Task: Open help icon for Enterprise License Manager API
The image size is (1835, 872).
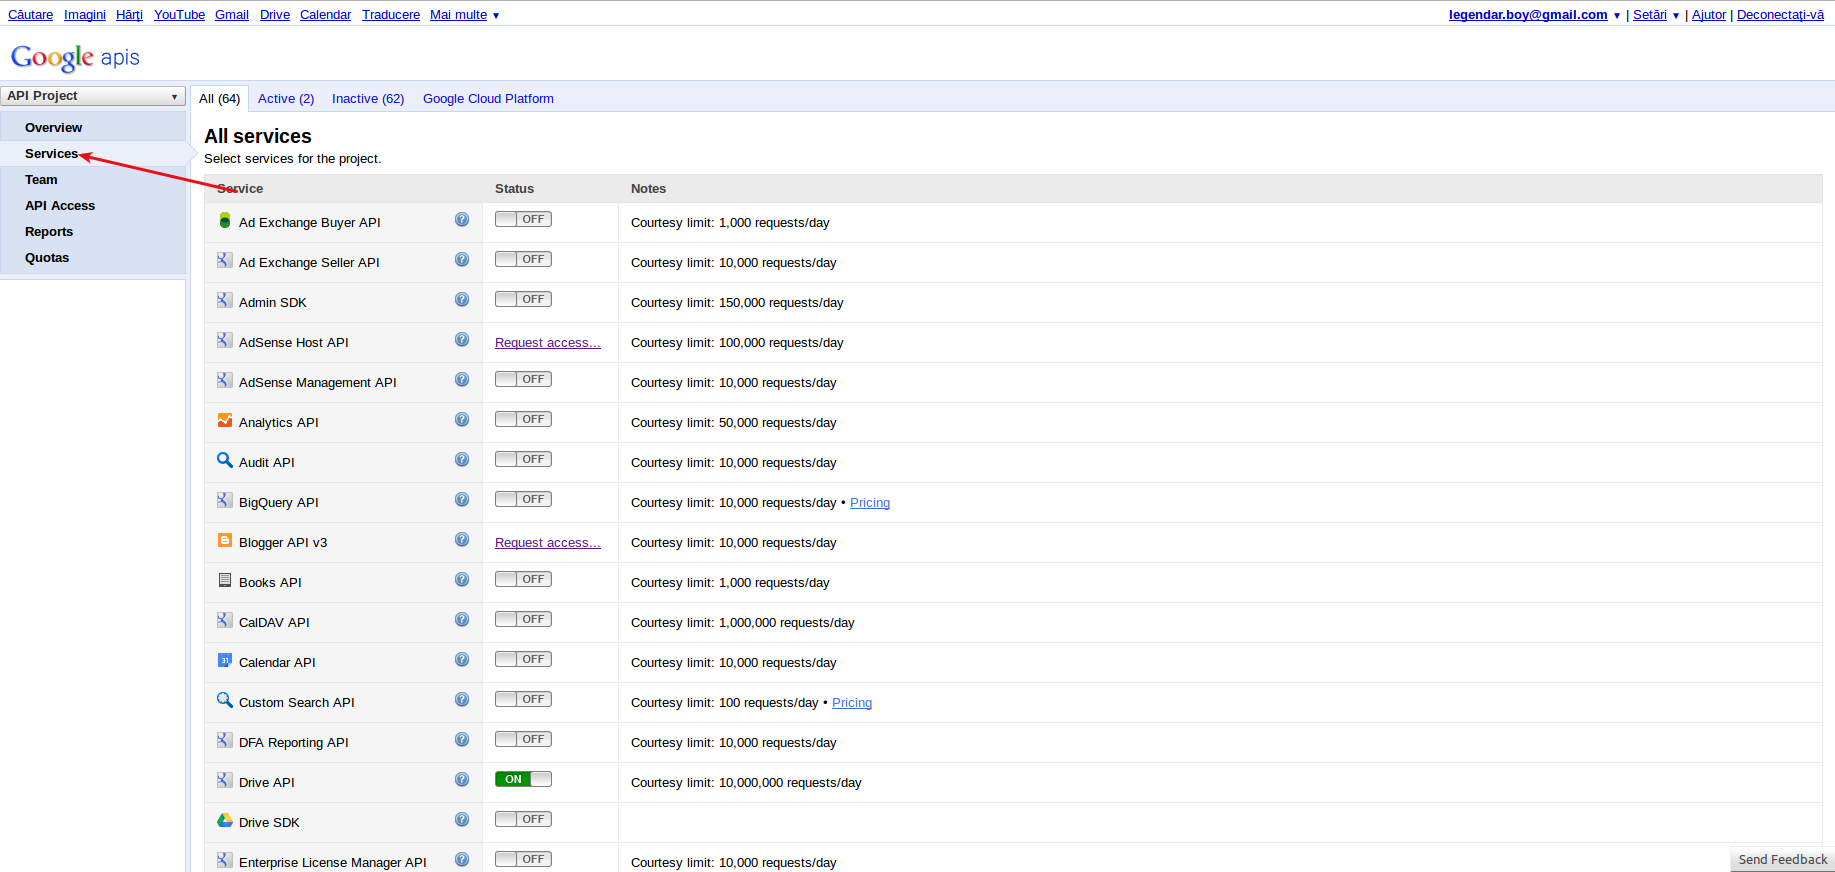Action: pyautogui.click(x=462, y=859)
